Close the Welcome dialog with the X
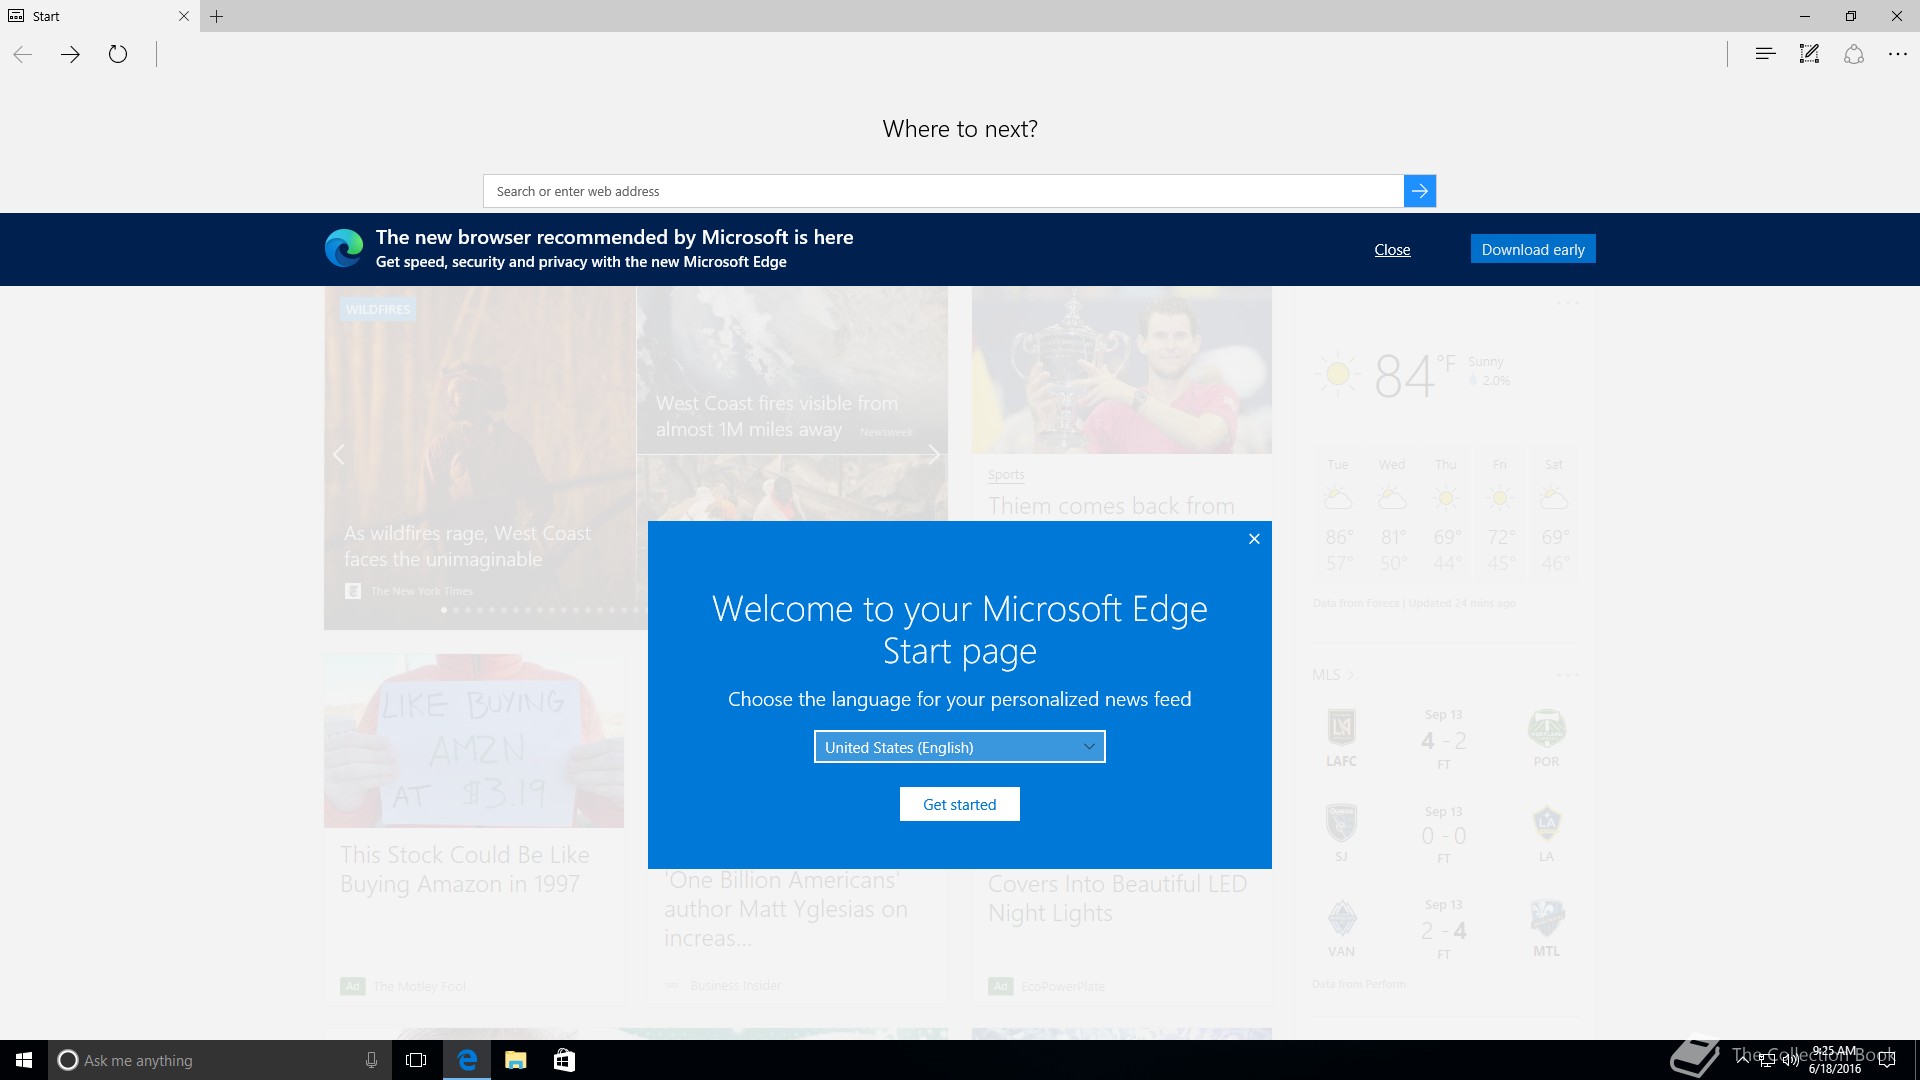This screenshot has width=1920, height=1080. [x=1254, y=539]
